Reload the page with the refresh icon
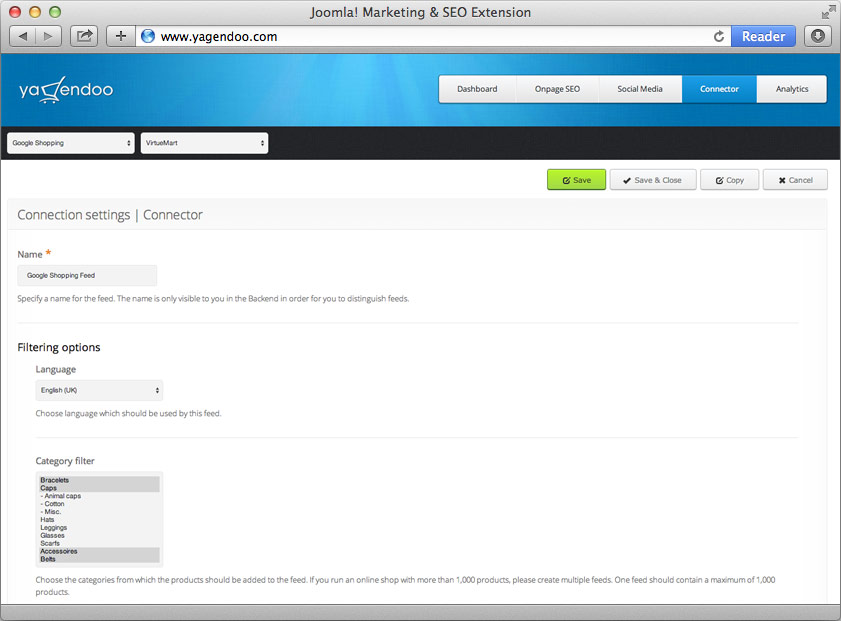Screen dimensions: 841x621 (x=719, y=36)
